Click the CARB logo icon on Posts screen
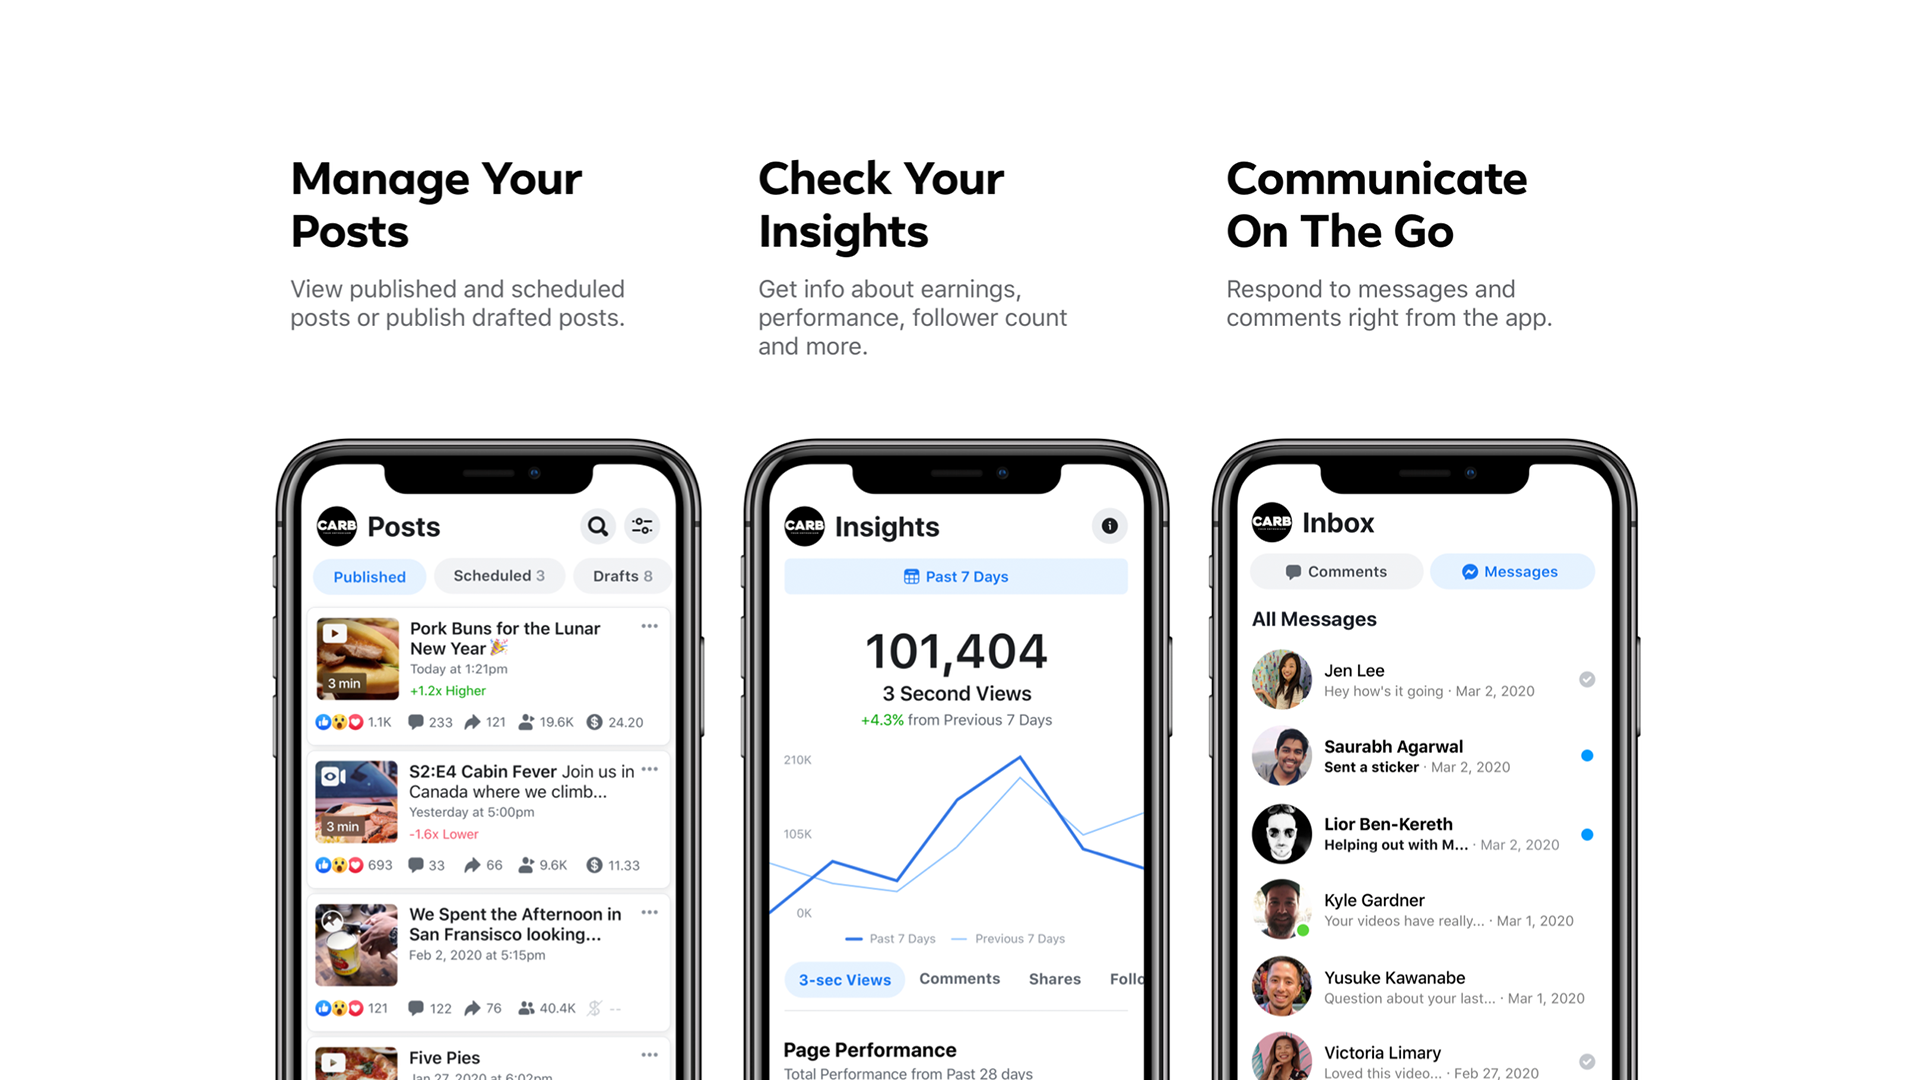This screenshot has height=1080, width=1920. (335, 524)
